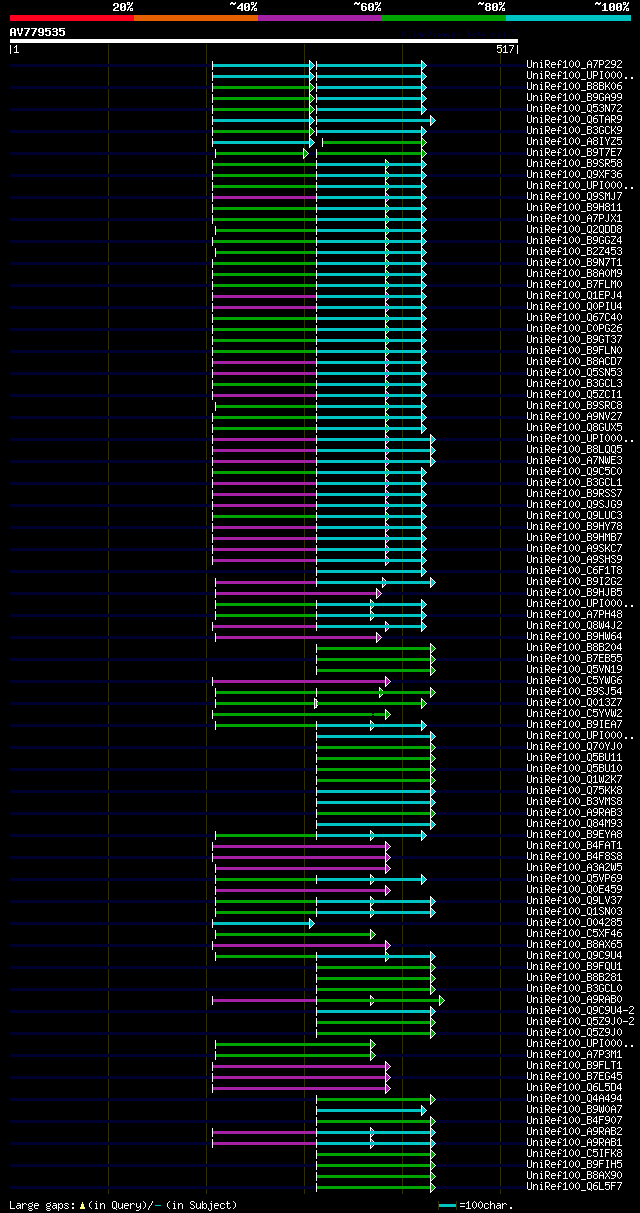Select the UniRef100_A7NWE3 hit label
640x1213 pixels.
[x=576, y=460]
